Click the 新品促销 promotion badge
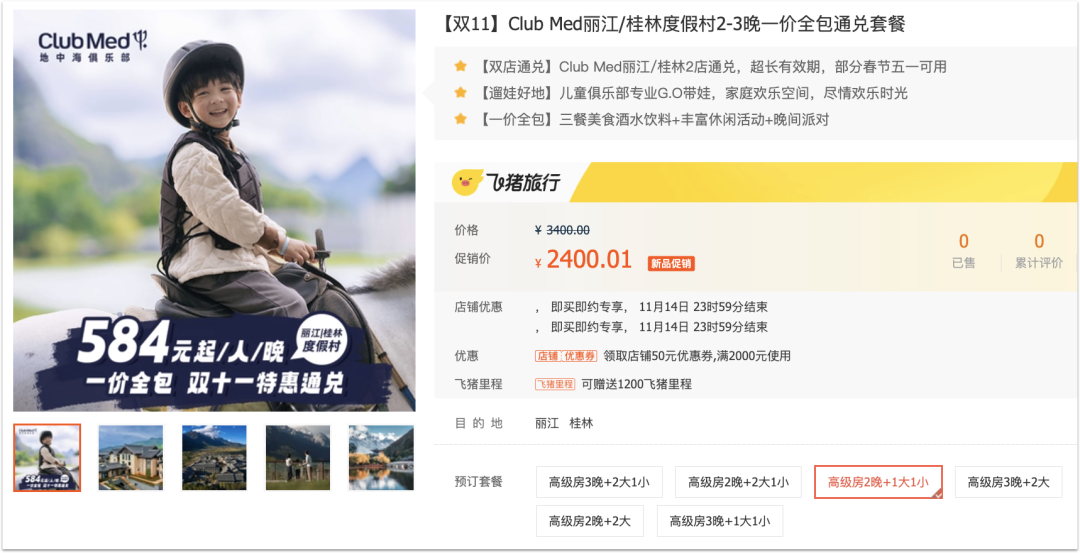 671,263
